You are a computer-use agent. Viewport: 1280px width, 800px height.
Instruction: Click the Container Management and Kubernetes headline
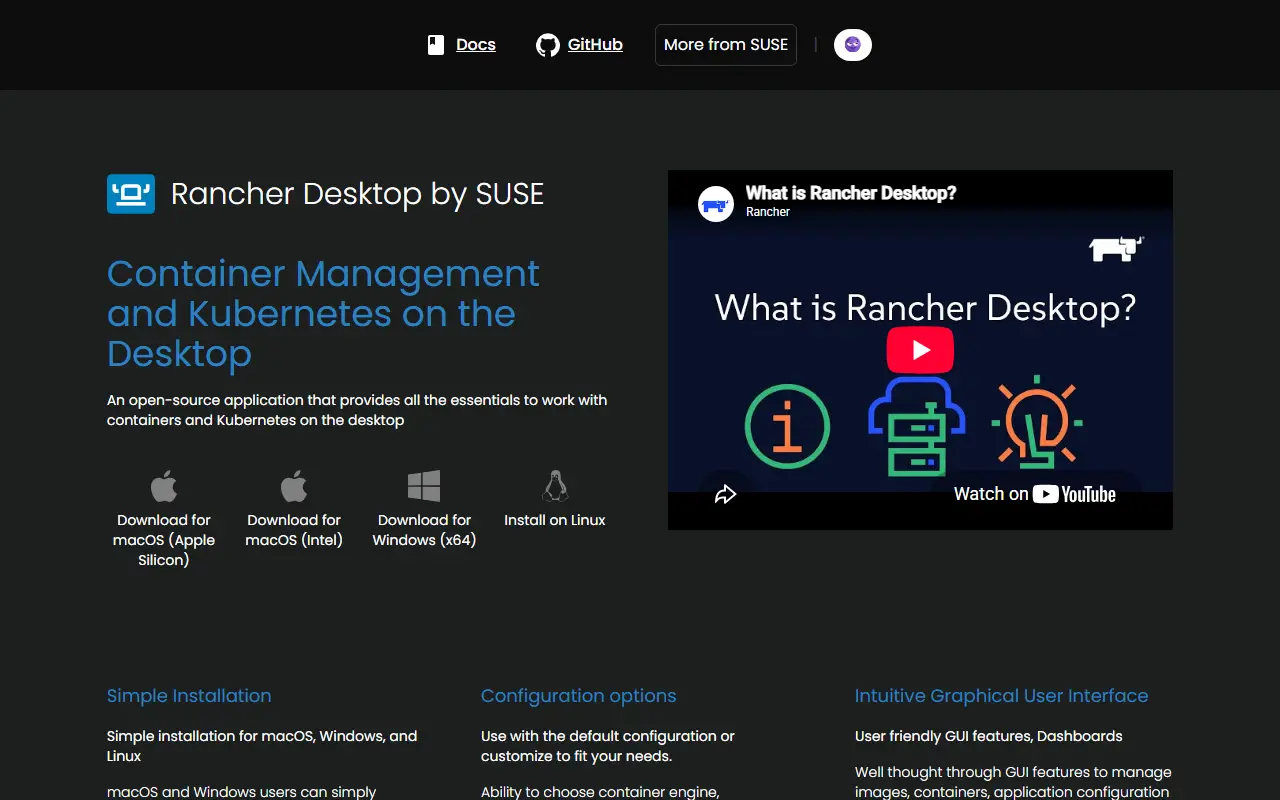click(x=323, y=314)
